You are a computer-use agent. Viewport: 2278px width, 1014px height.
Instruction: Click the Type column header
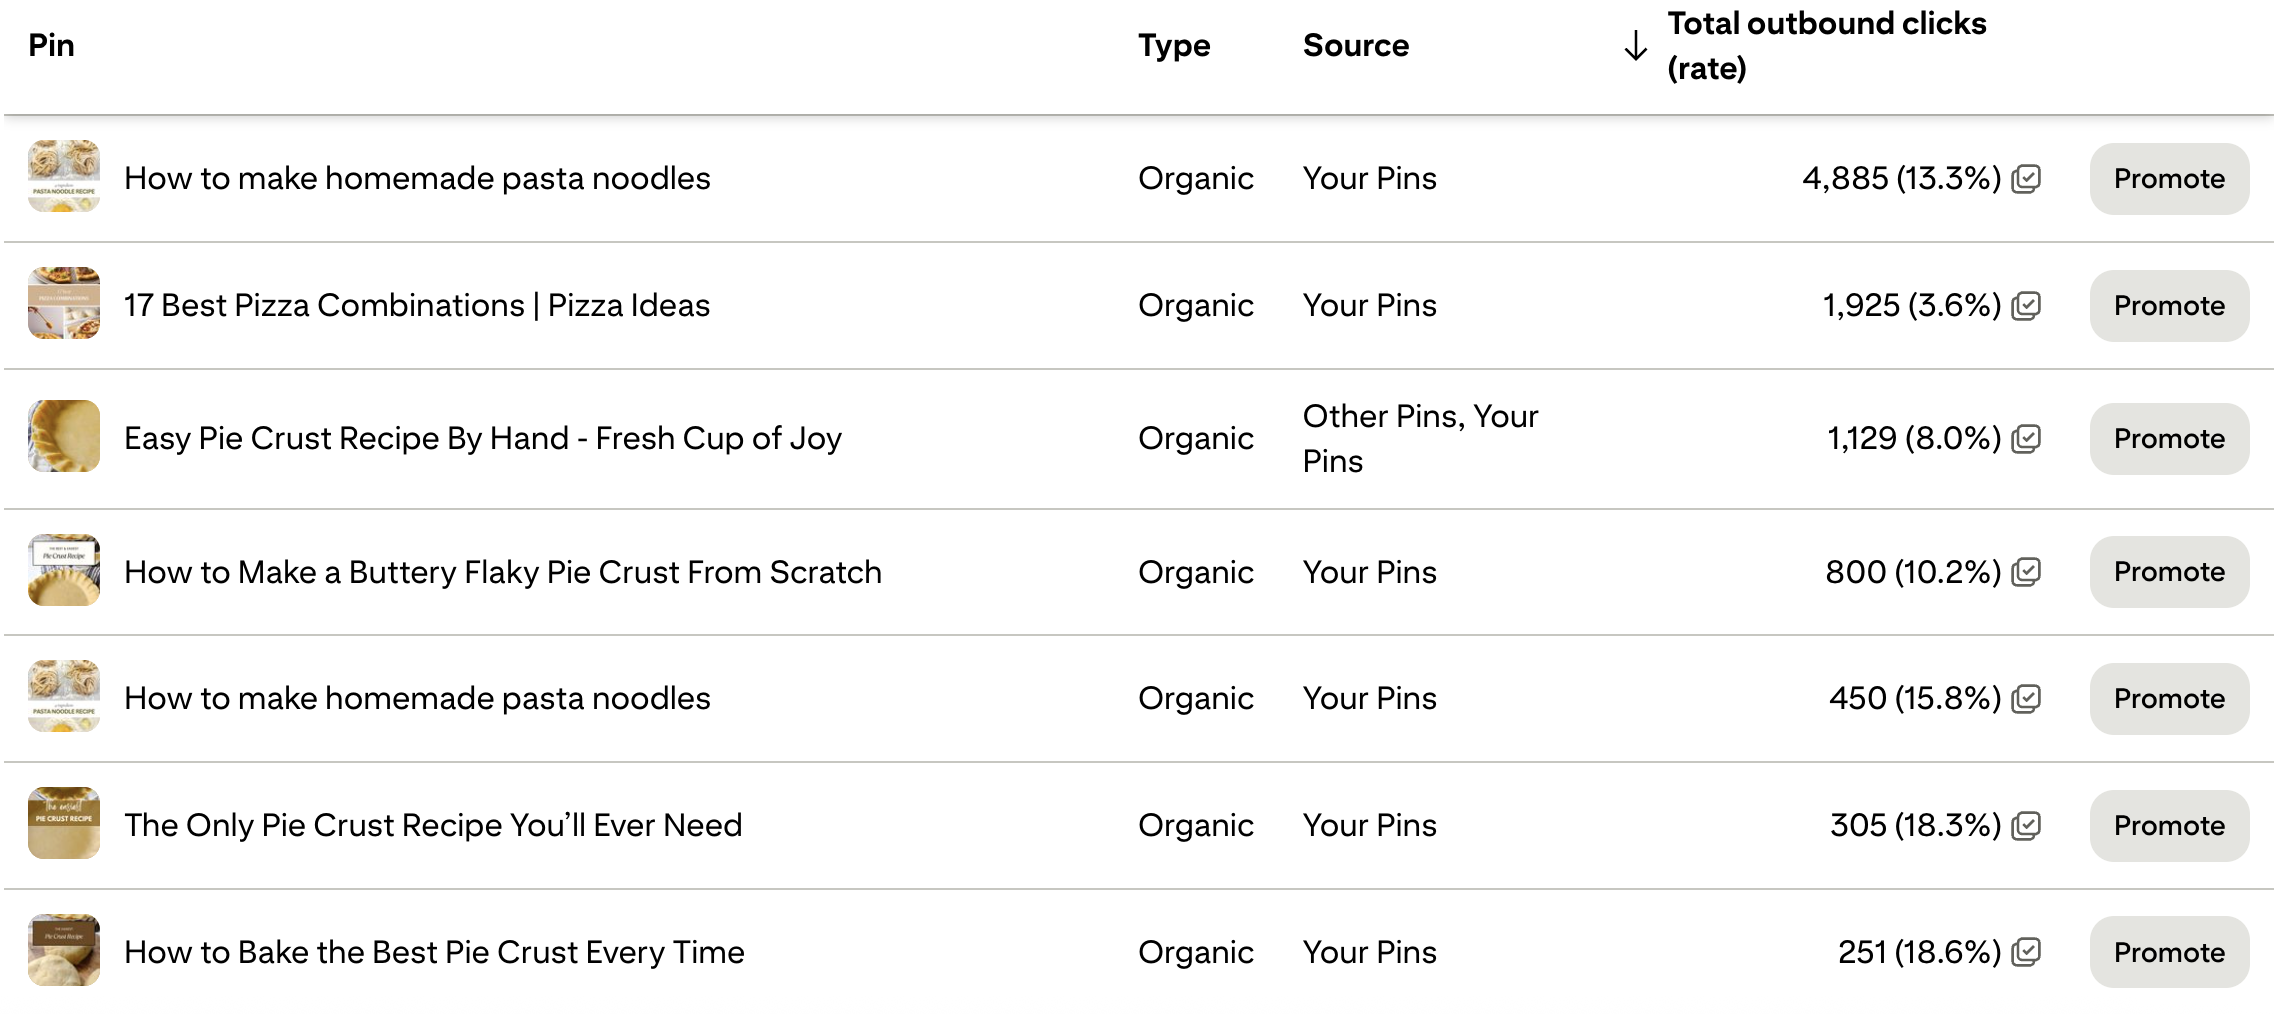pos(1174,44)
